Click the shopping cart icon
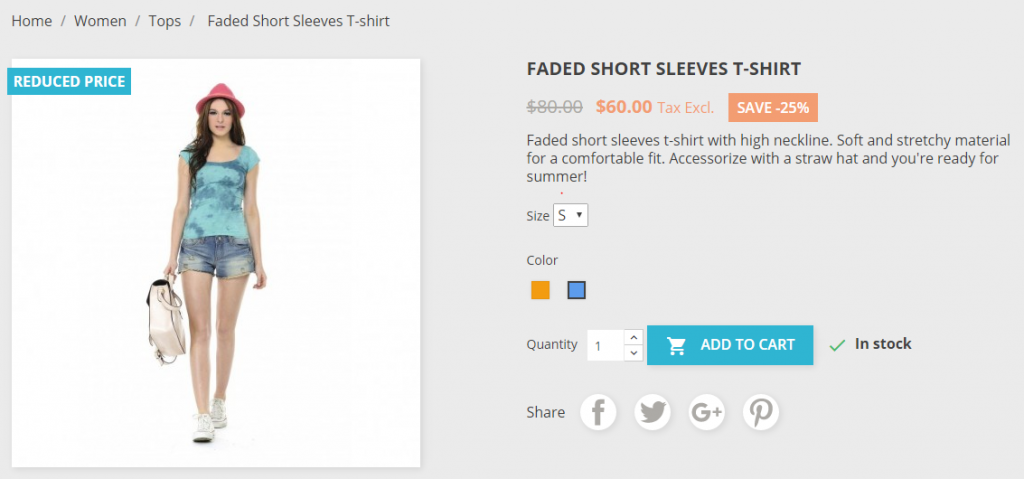The height and width of the screenshot is (479, 1024). (x=677, y=345)
